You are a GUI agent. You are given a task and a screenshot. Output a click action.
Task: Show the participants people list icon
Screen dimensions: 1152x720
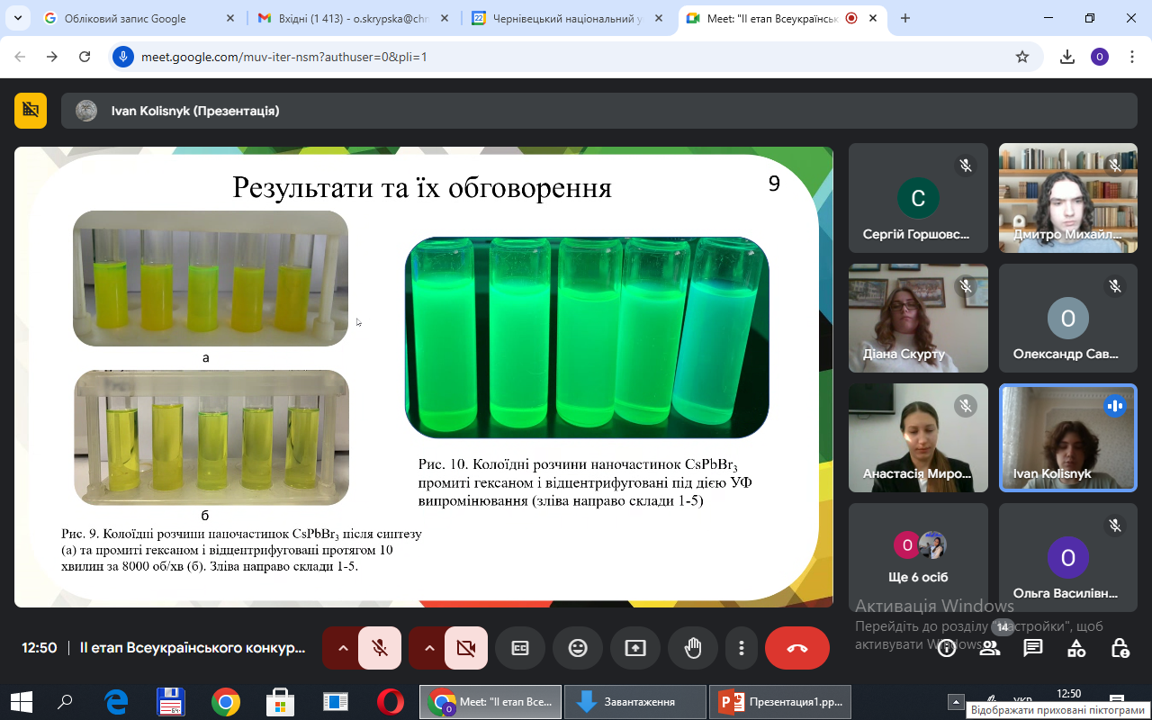click(x=990, y=648)
